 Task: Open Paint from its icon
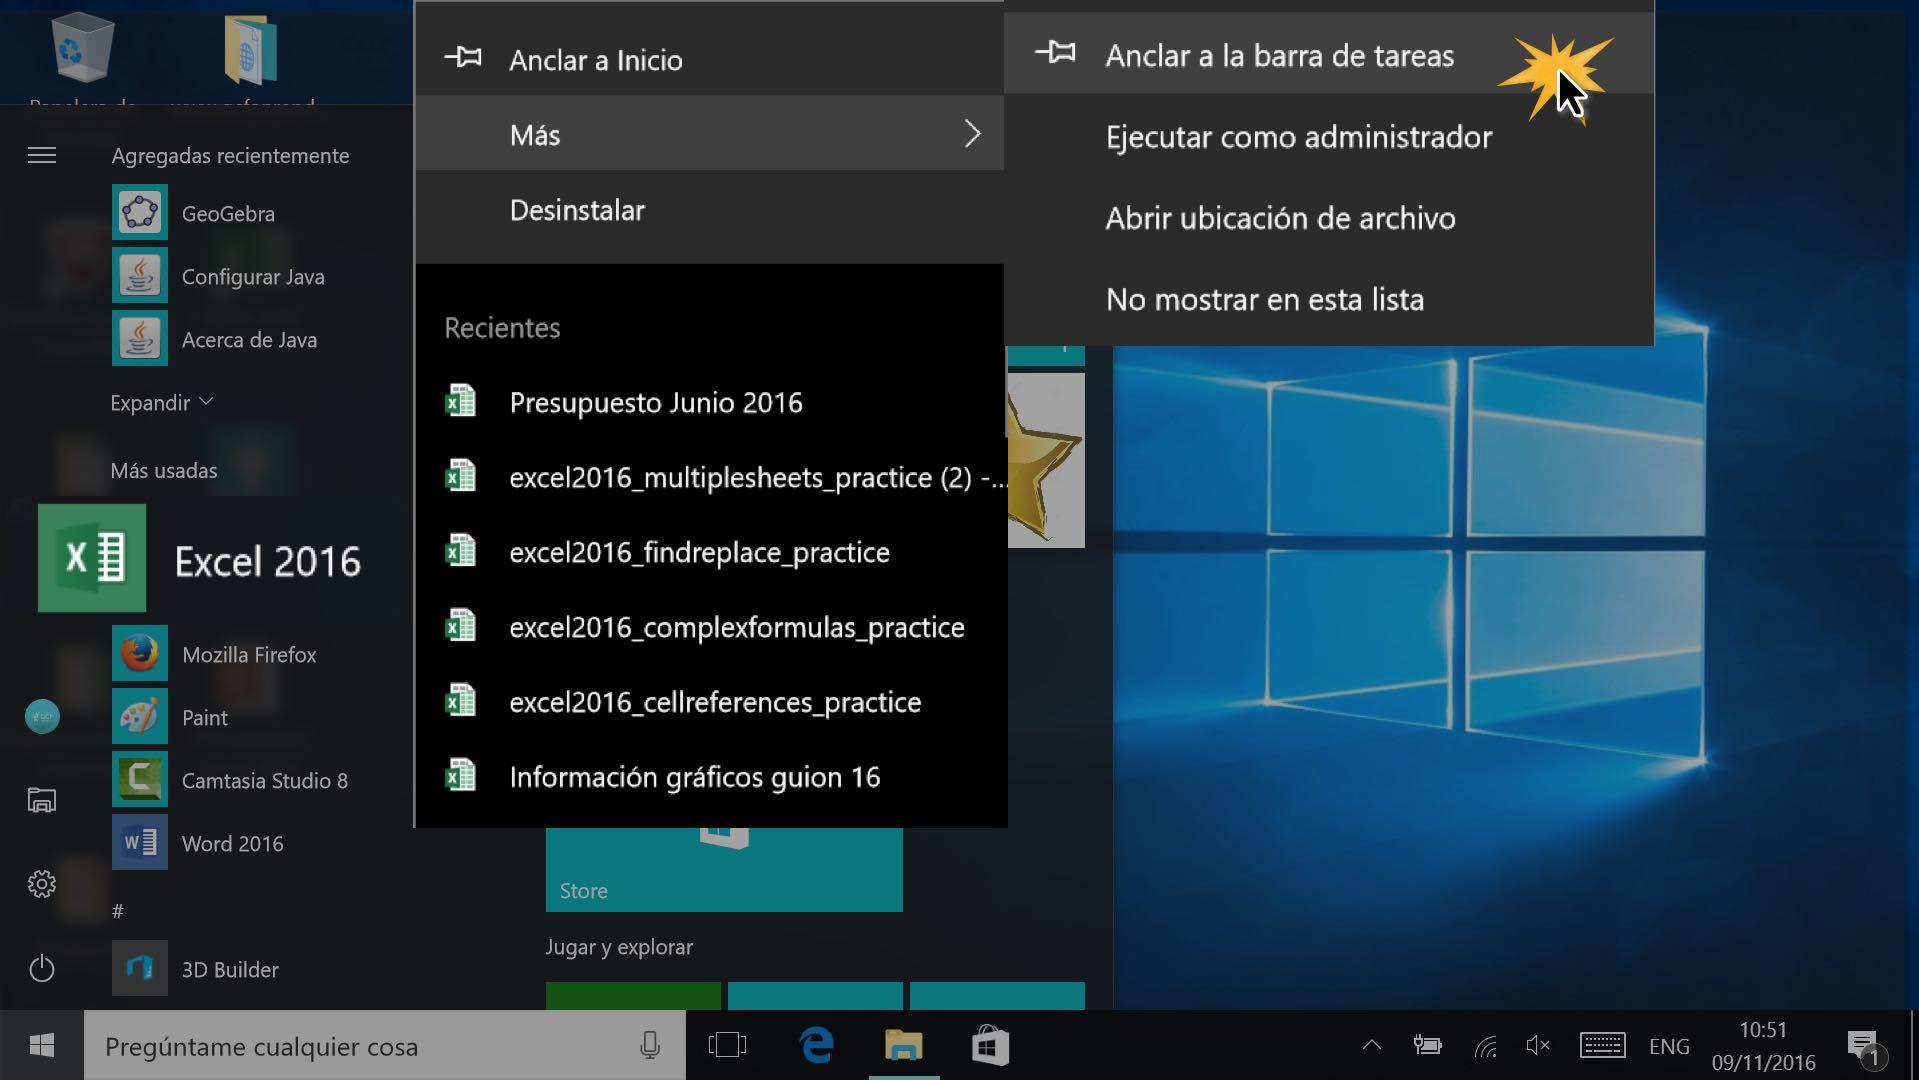click(139, 717)
